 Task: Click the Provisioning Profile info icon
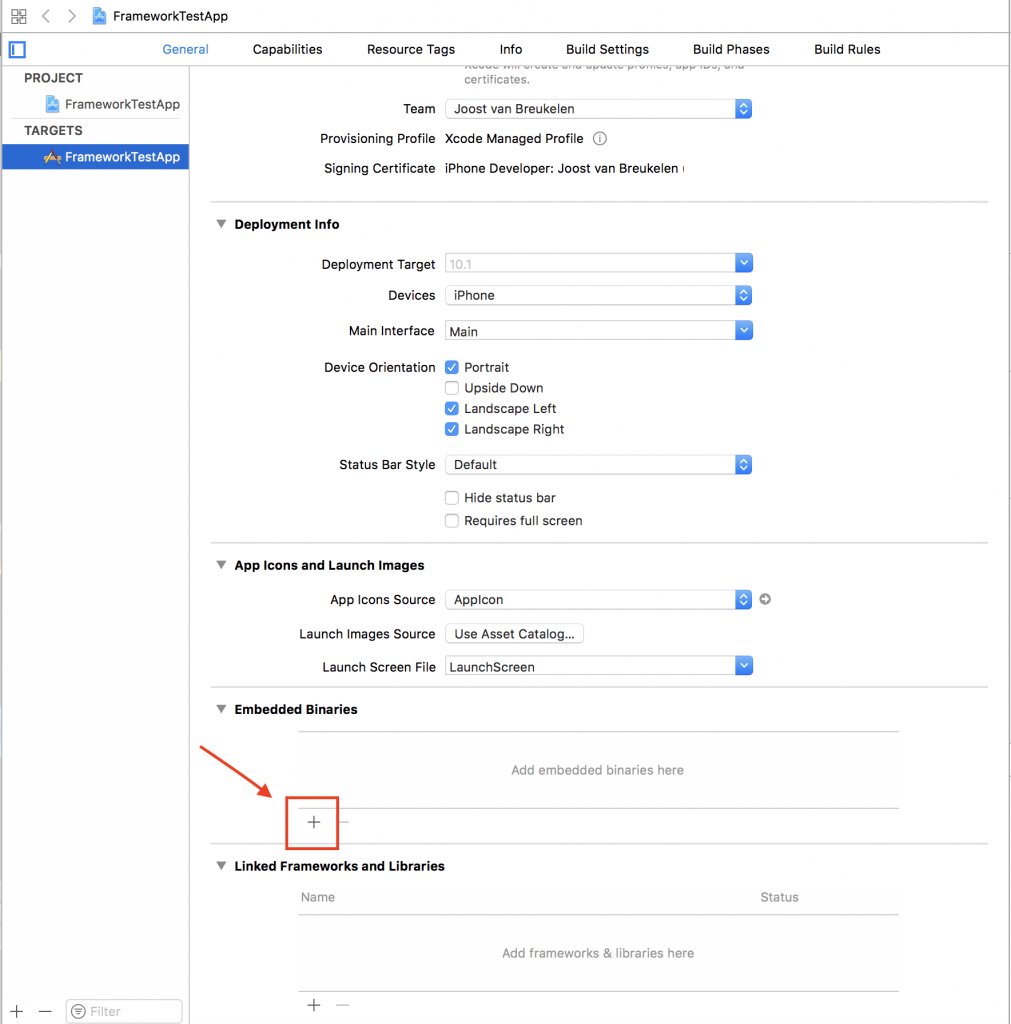pos(600,138)
